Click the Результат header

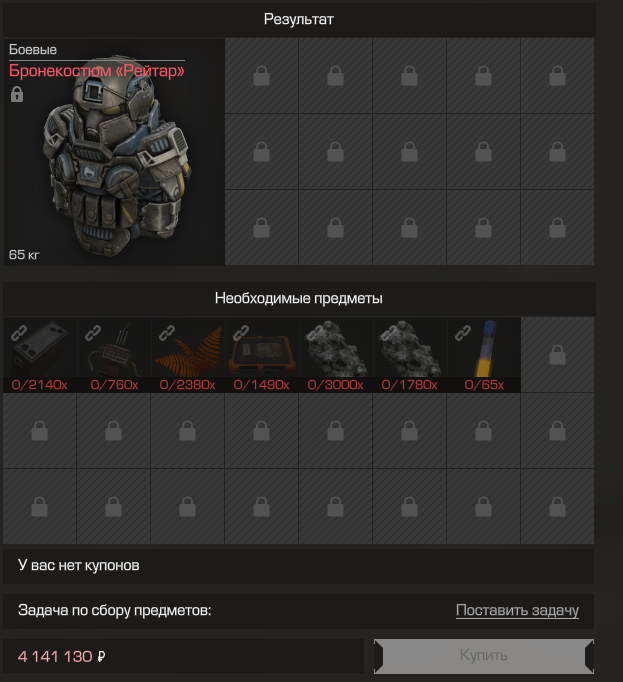(x=299, y=19)
